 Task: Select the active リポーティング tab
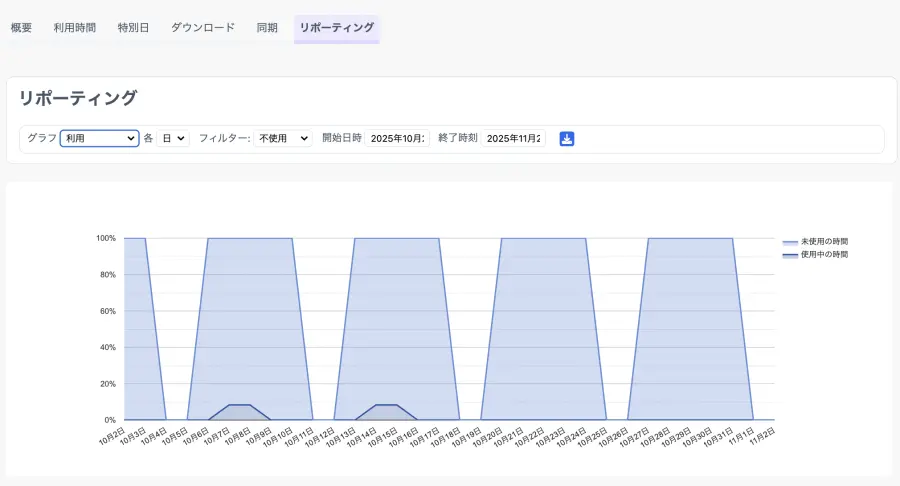[x=337, y=28]
